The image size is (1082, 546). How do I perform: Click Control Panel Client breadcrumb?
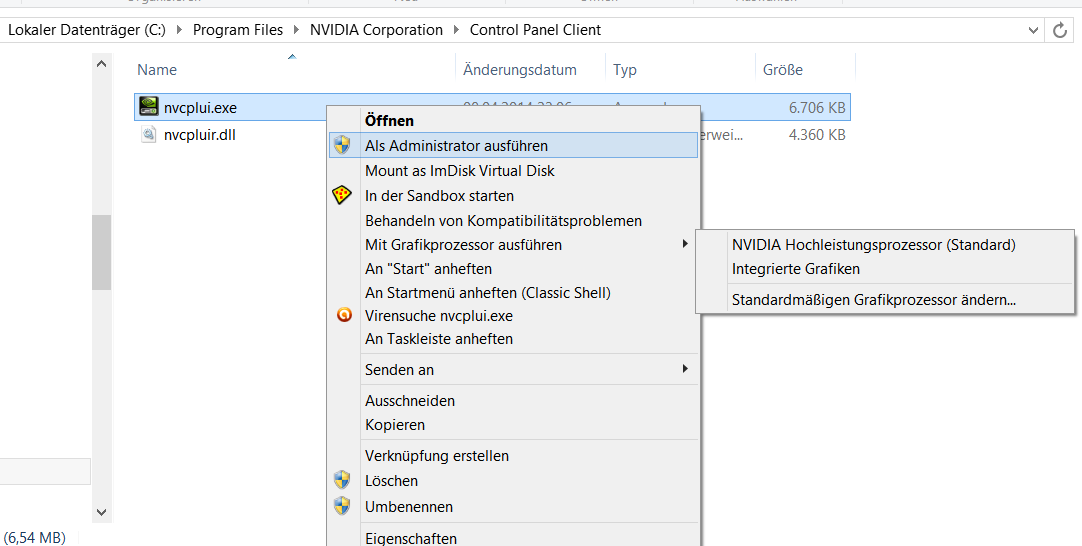click(x=535, y=30)
